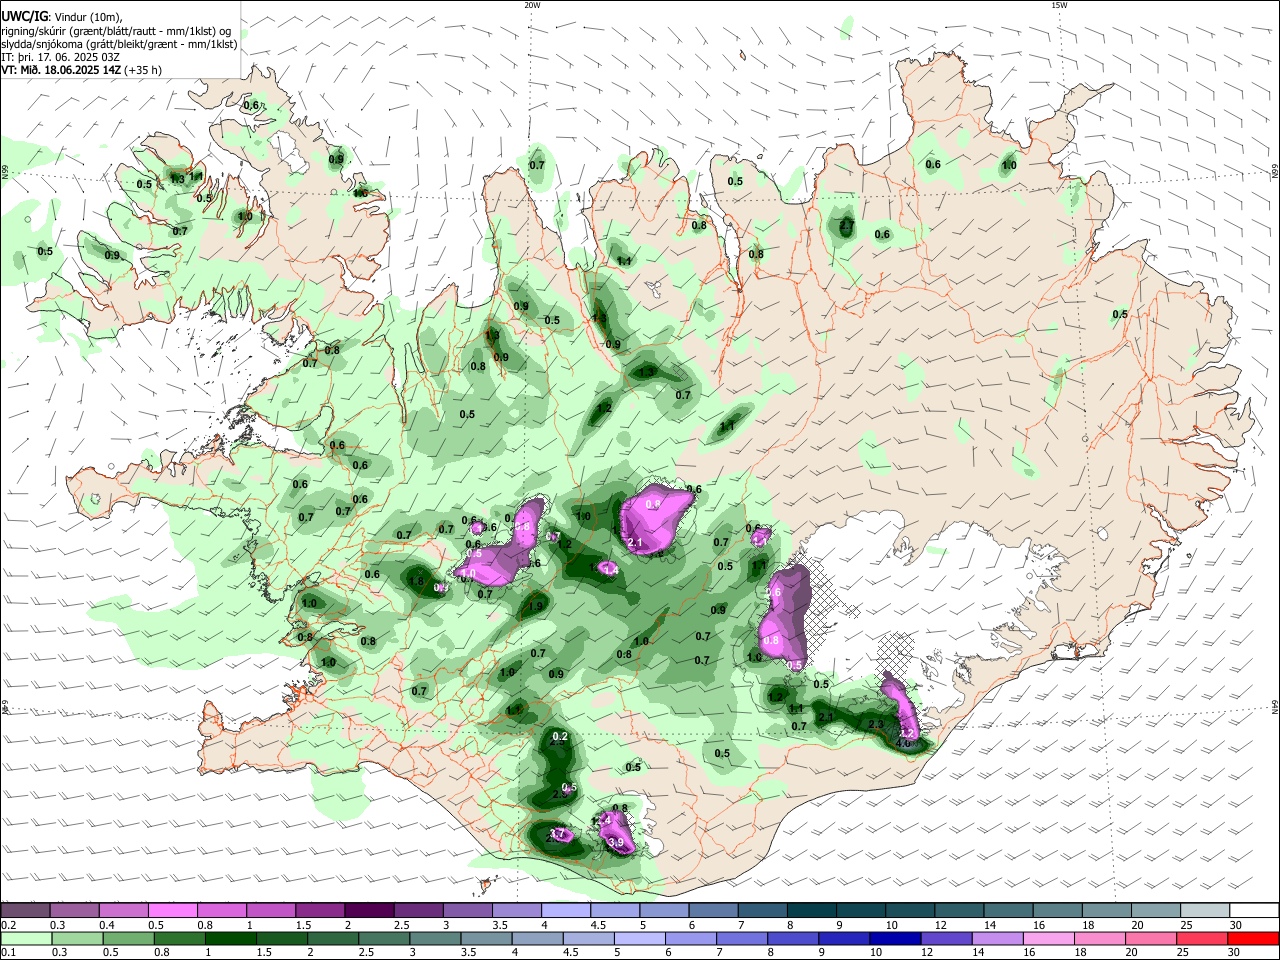Click the '3.7' value on the south coast
1280x960 pixels.
coord(558,834)
